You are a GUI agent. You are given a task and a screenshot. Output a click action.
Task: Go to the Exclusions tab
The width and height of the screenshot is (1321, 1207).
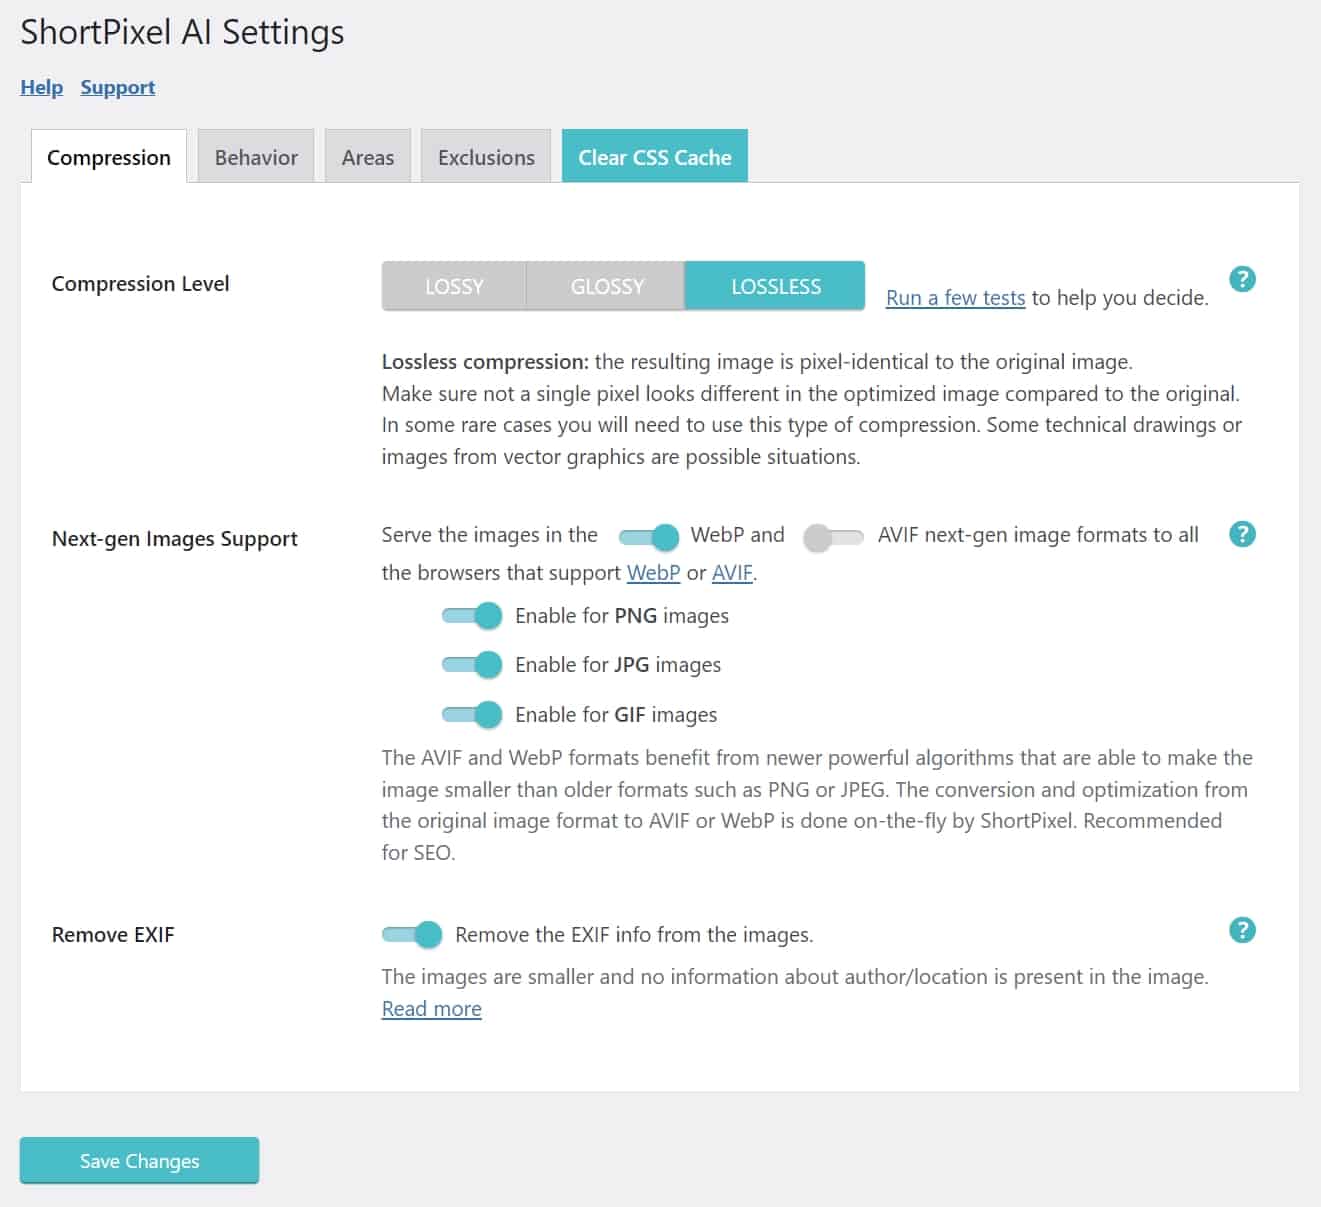coord(486,157)
